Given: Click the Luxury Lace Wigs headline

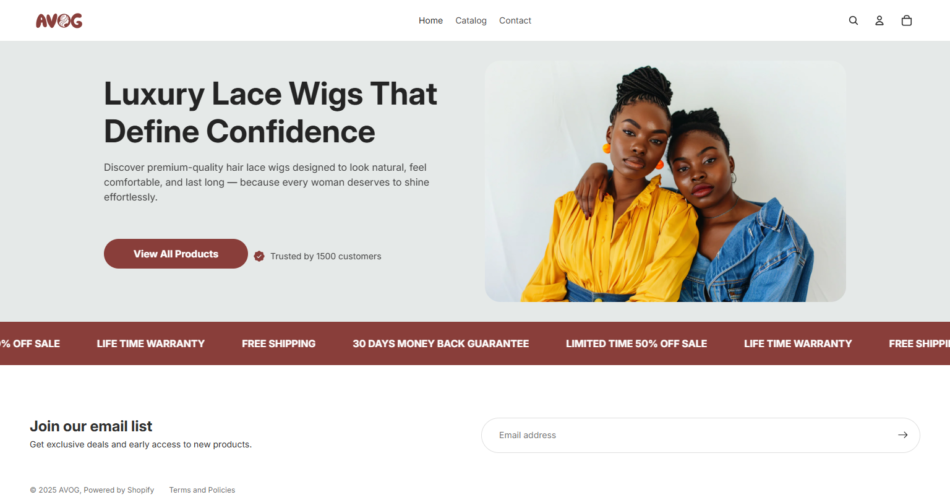Looking at the screenshot, I should click(x=270, y=113).
